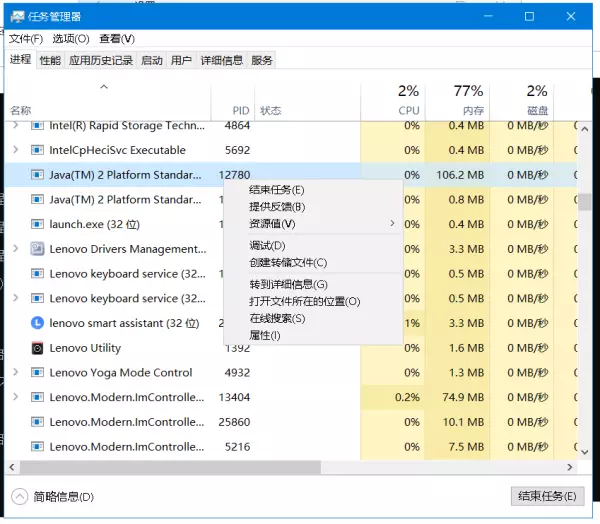Click icon of Java(TM) process with PID 12780
Viewport: 600px width, 524px height.
pyautogui.click(x=37, y=175)
